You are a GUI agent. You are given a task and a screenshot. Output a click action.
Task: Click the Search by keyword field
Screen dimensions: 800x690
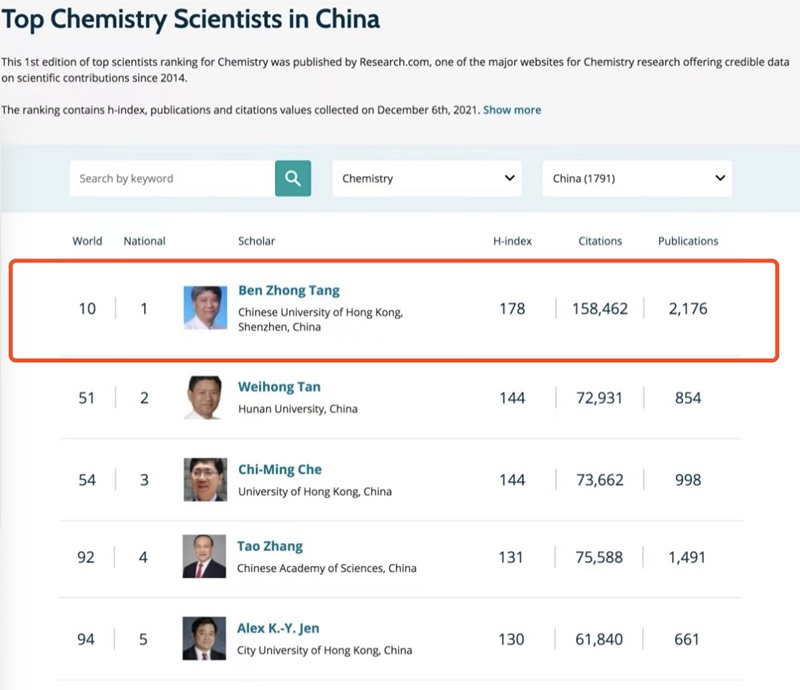point(172,179)
